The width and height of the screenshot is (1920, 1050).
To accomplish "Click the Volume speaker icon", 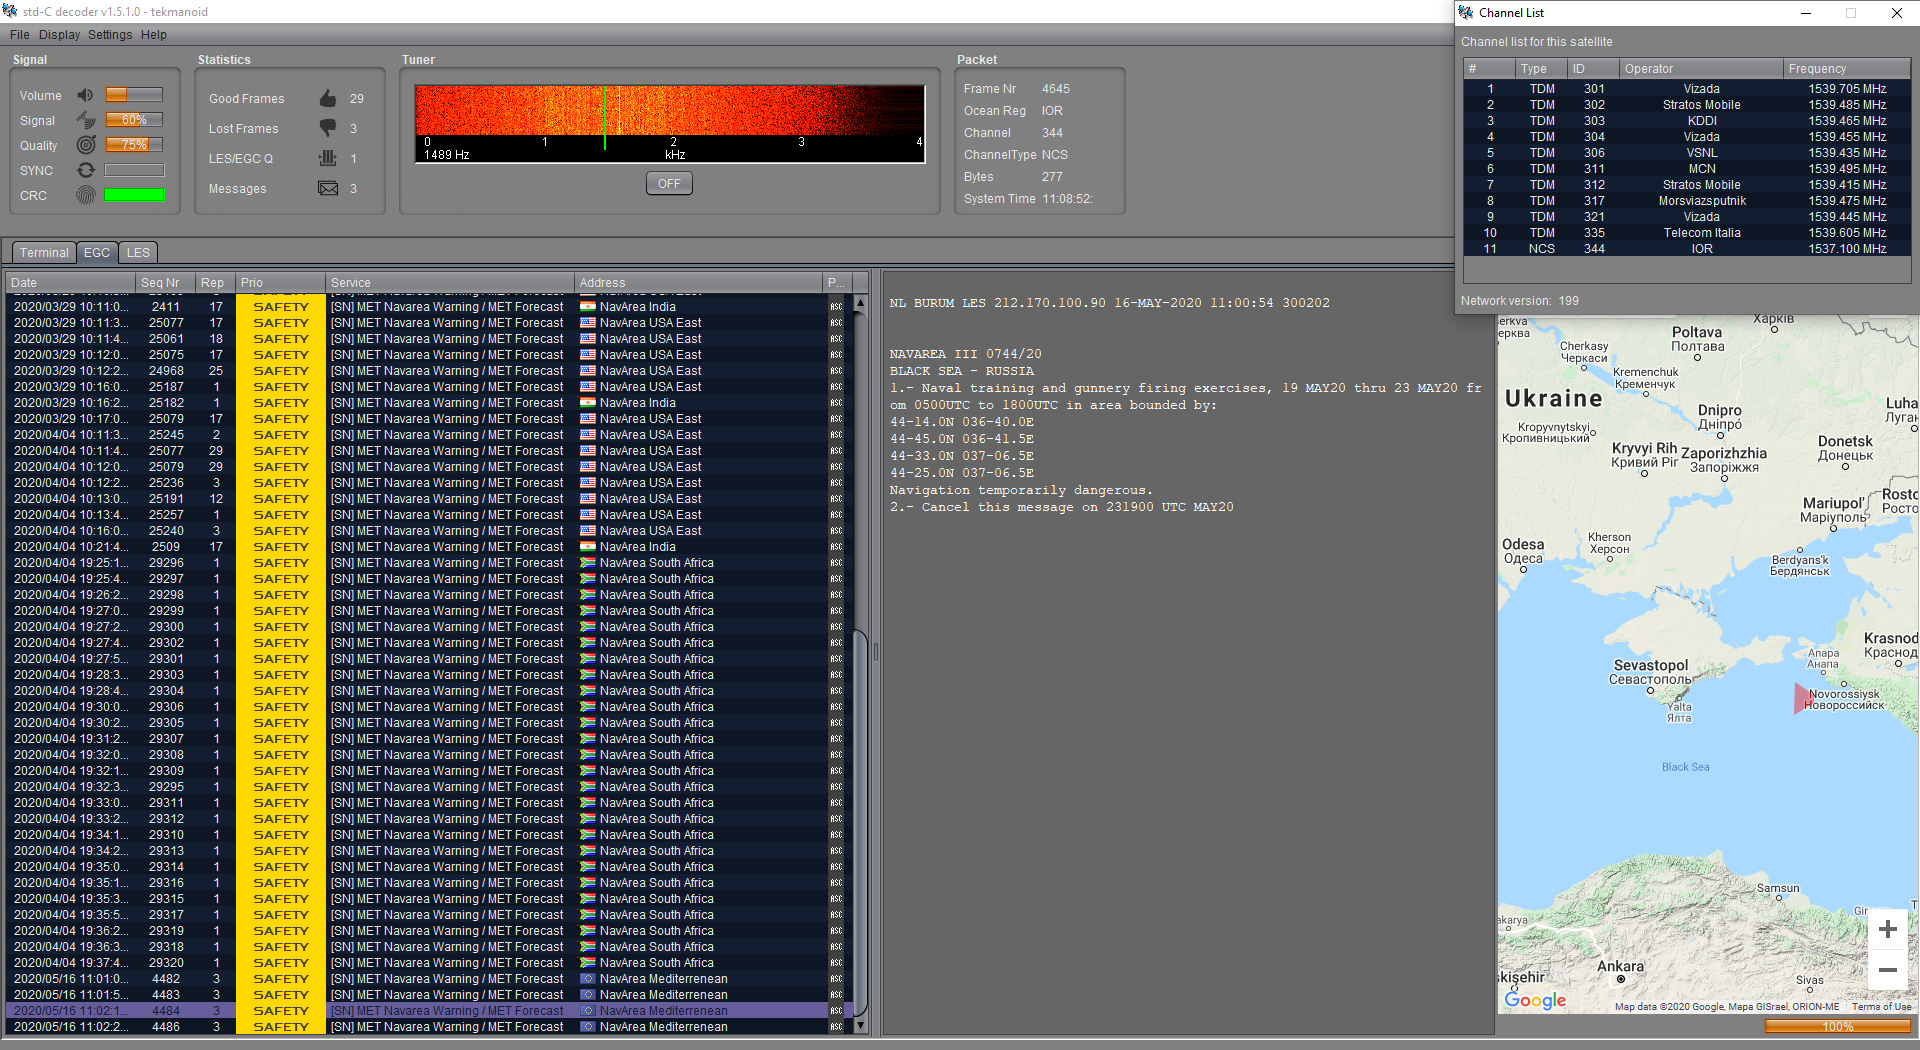I will (86, 95).
